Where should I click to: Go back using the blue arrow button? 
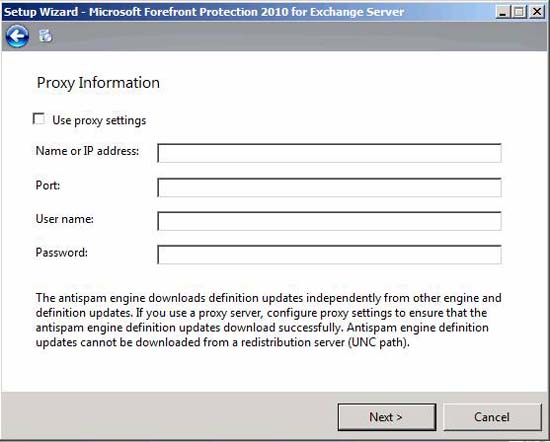click(17, 36)
